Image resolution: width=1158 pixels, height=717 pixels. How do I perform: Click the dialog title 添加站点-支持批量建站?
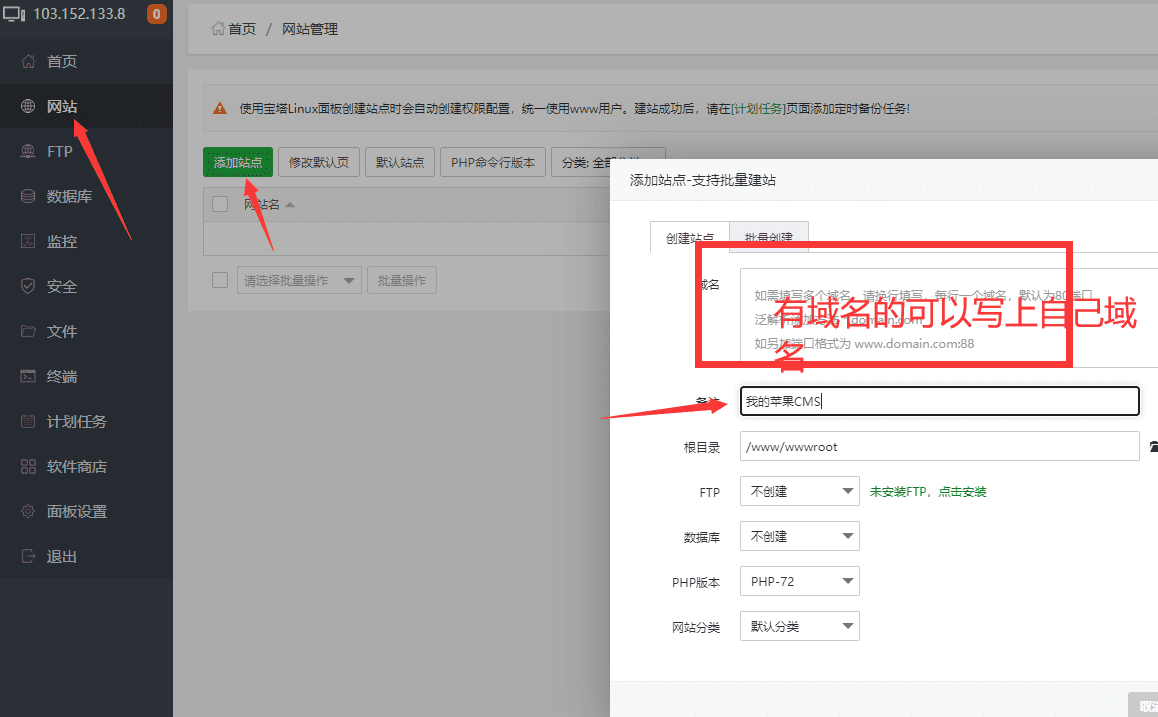tap(702, 180)
